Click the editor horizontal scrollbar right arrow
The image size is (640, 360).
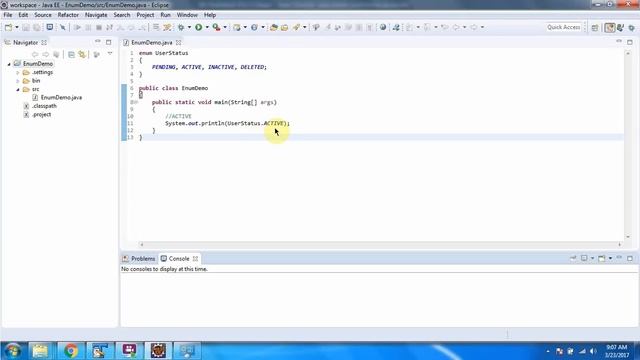(x=620, y=244)
